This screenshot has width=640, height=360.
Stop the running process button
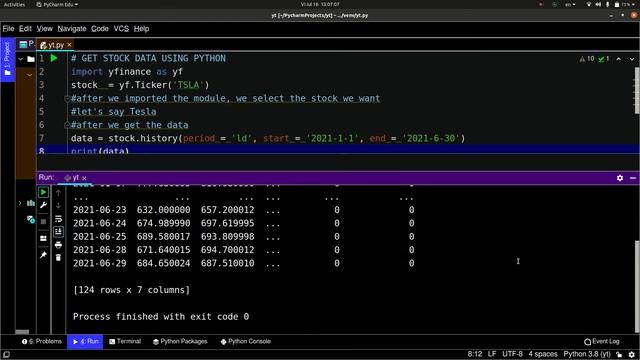pos(43,222)
